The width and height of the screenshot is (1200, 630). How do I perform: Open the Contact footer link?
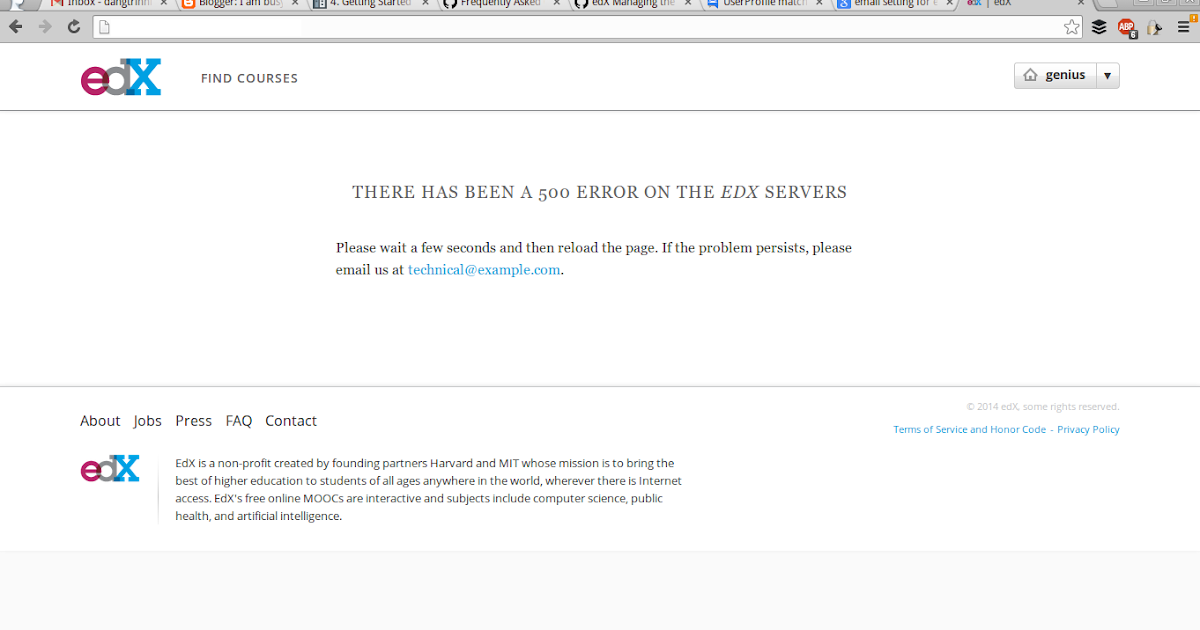(291, 421)
